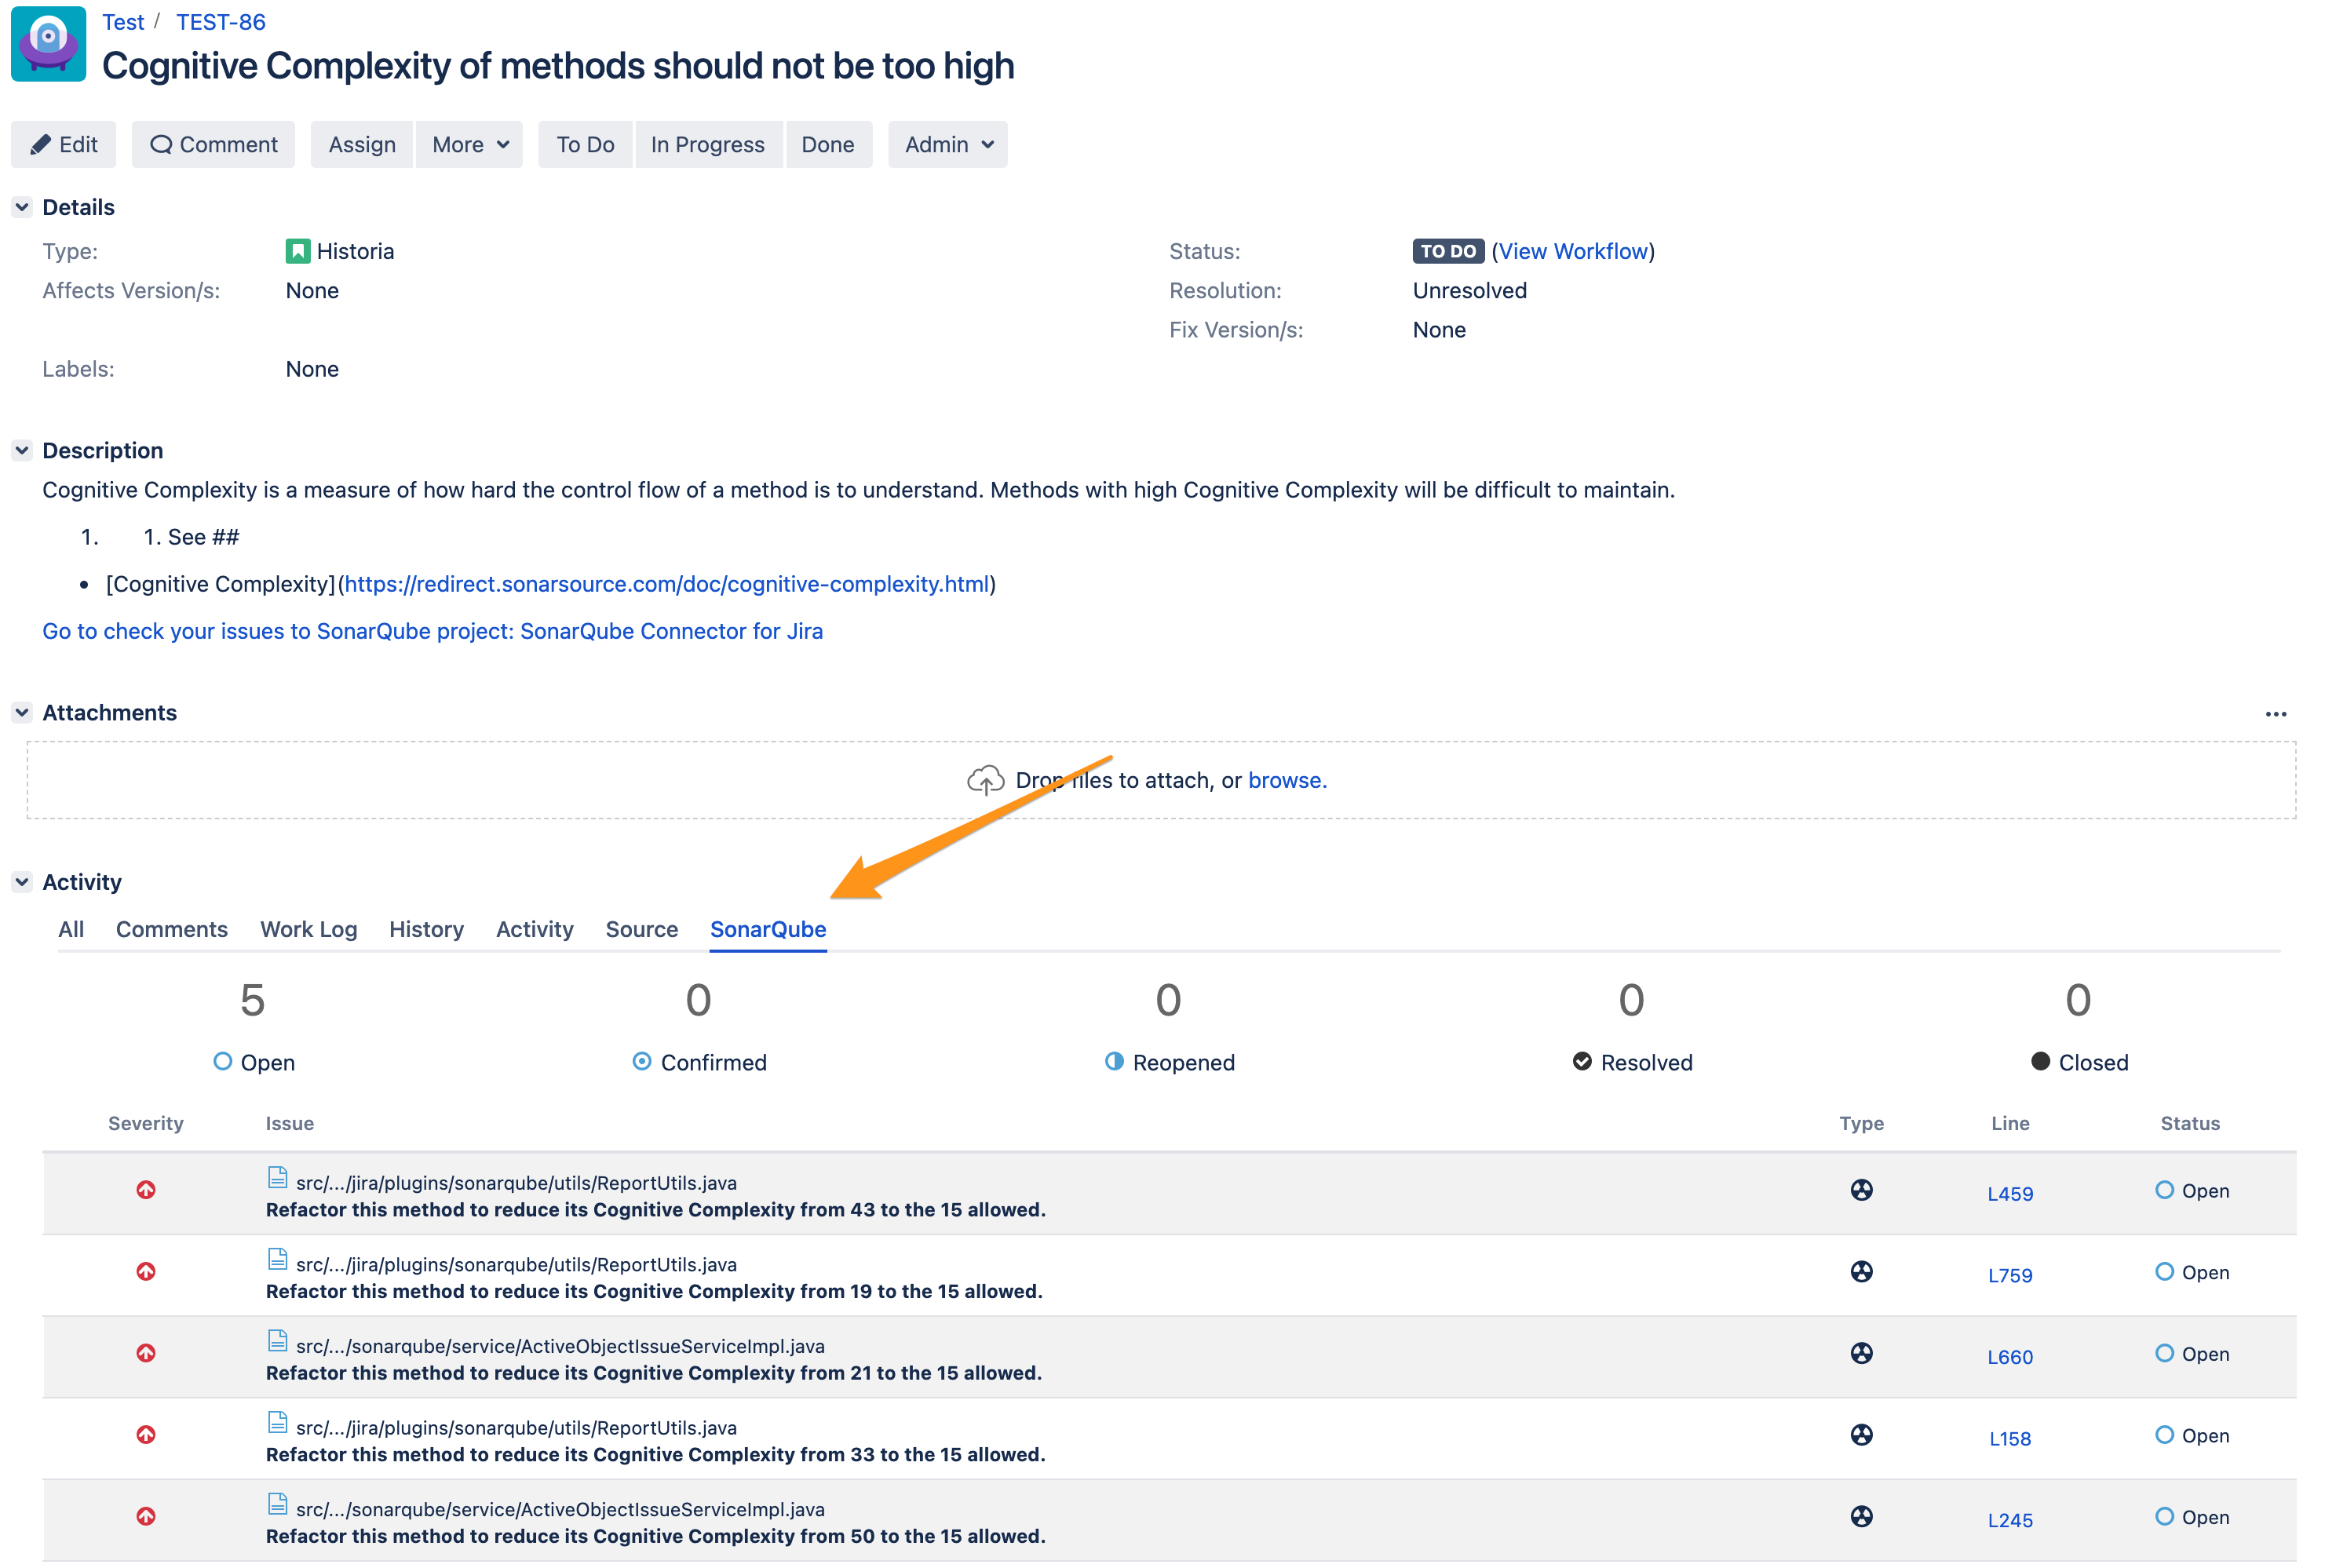Open the TEST-86 issue key link
The height and width of the screenshot is (1568, 2336).
click(x=221, y=22)
